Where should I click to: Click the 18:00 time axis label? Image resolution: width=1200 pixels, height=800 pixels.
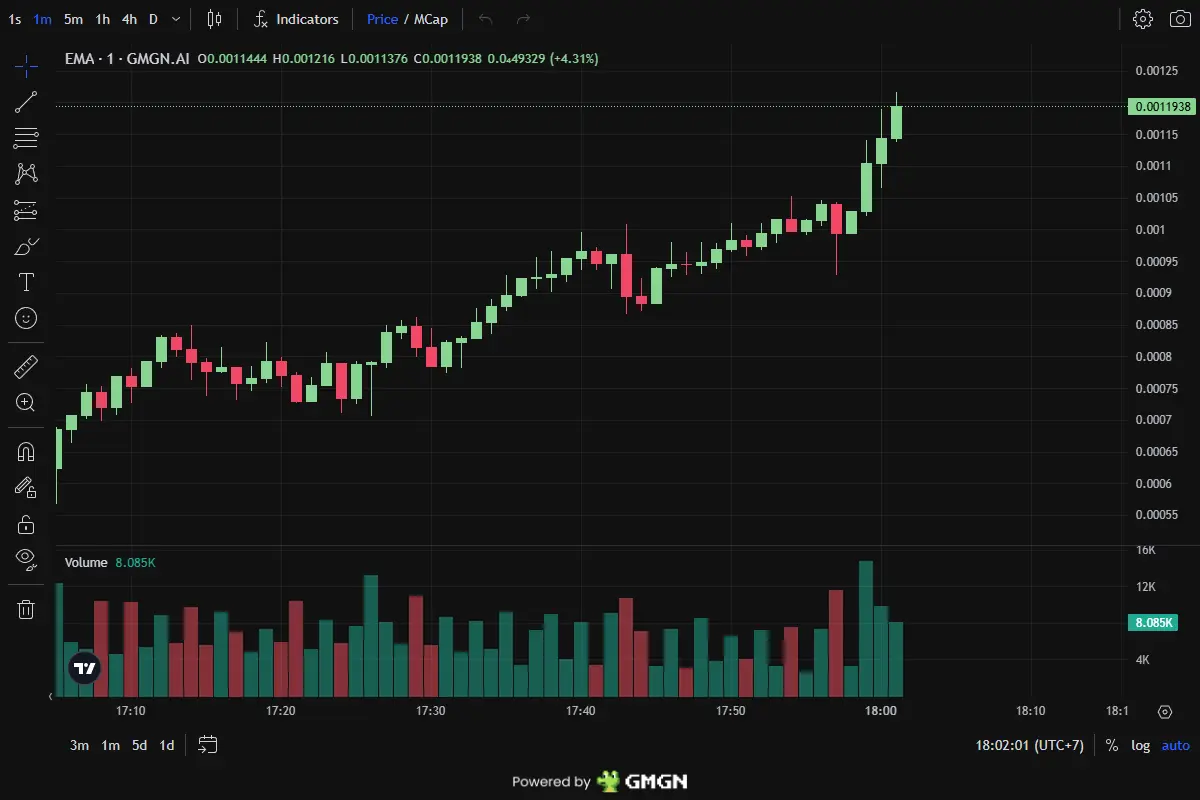880,711
